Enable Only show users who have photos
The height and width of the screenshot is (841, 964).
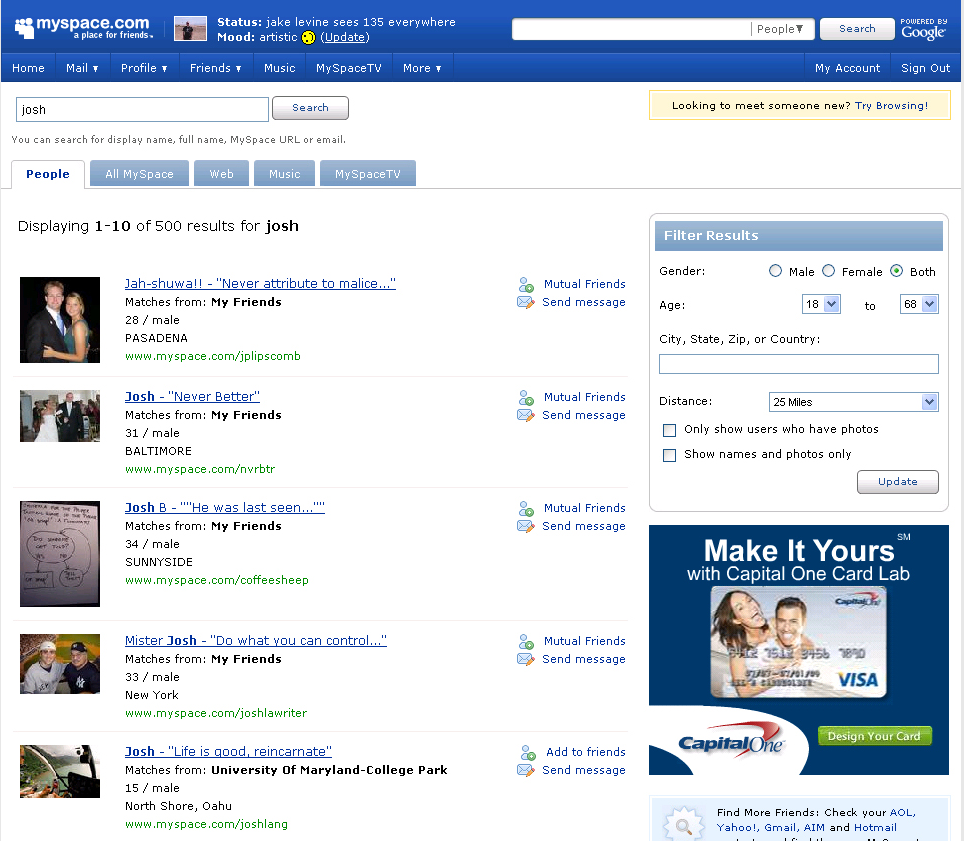coord(670,430)
